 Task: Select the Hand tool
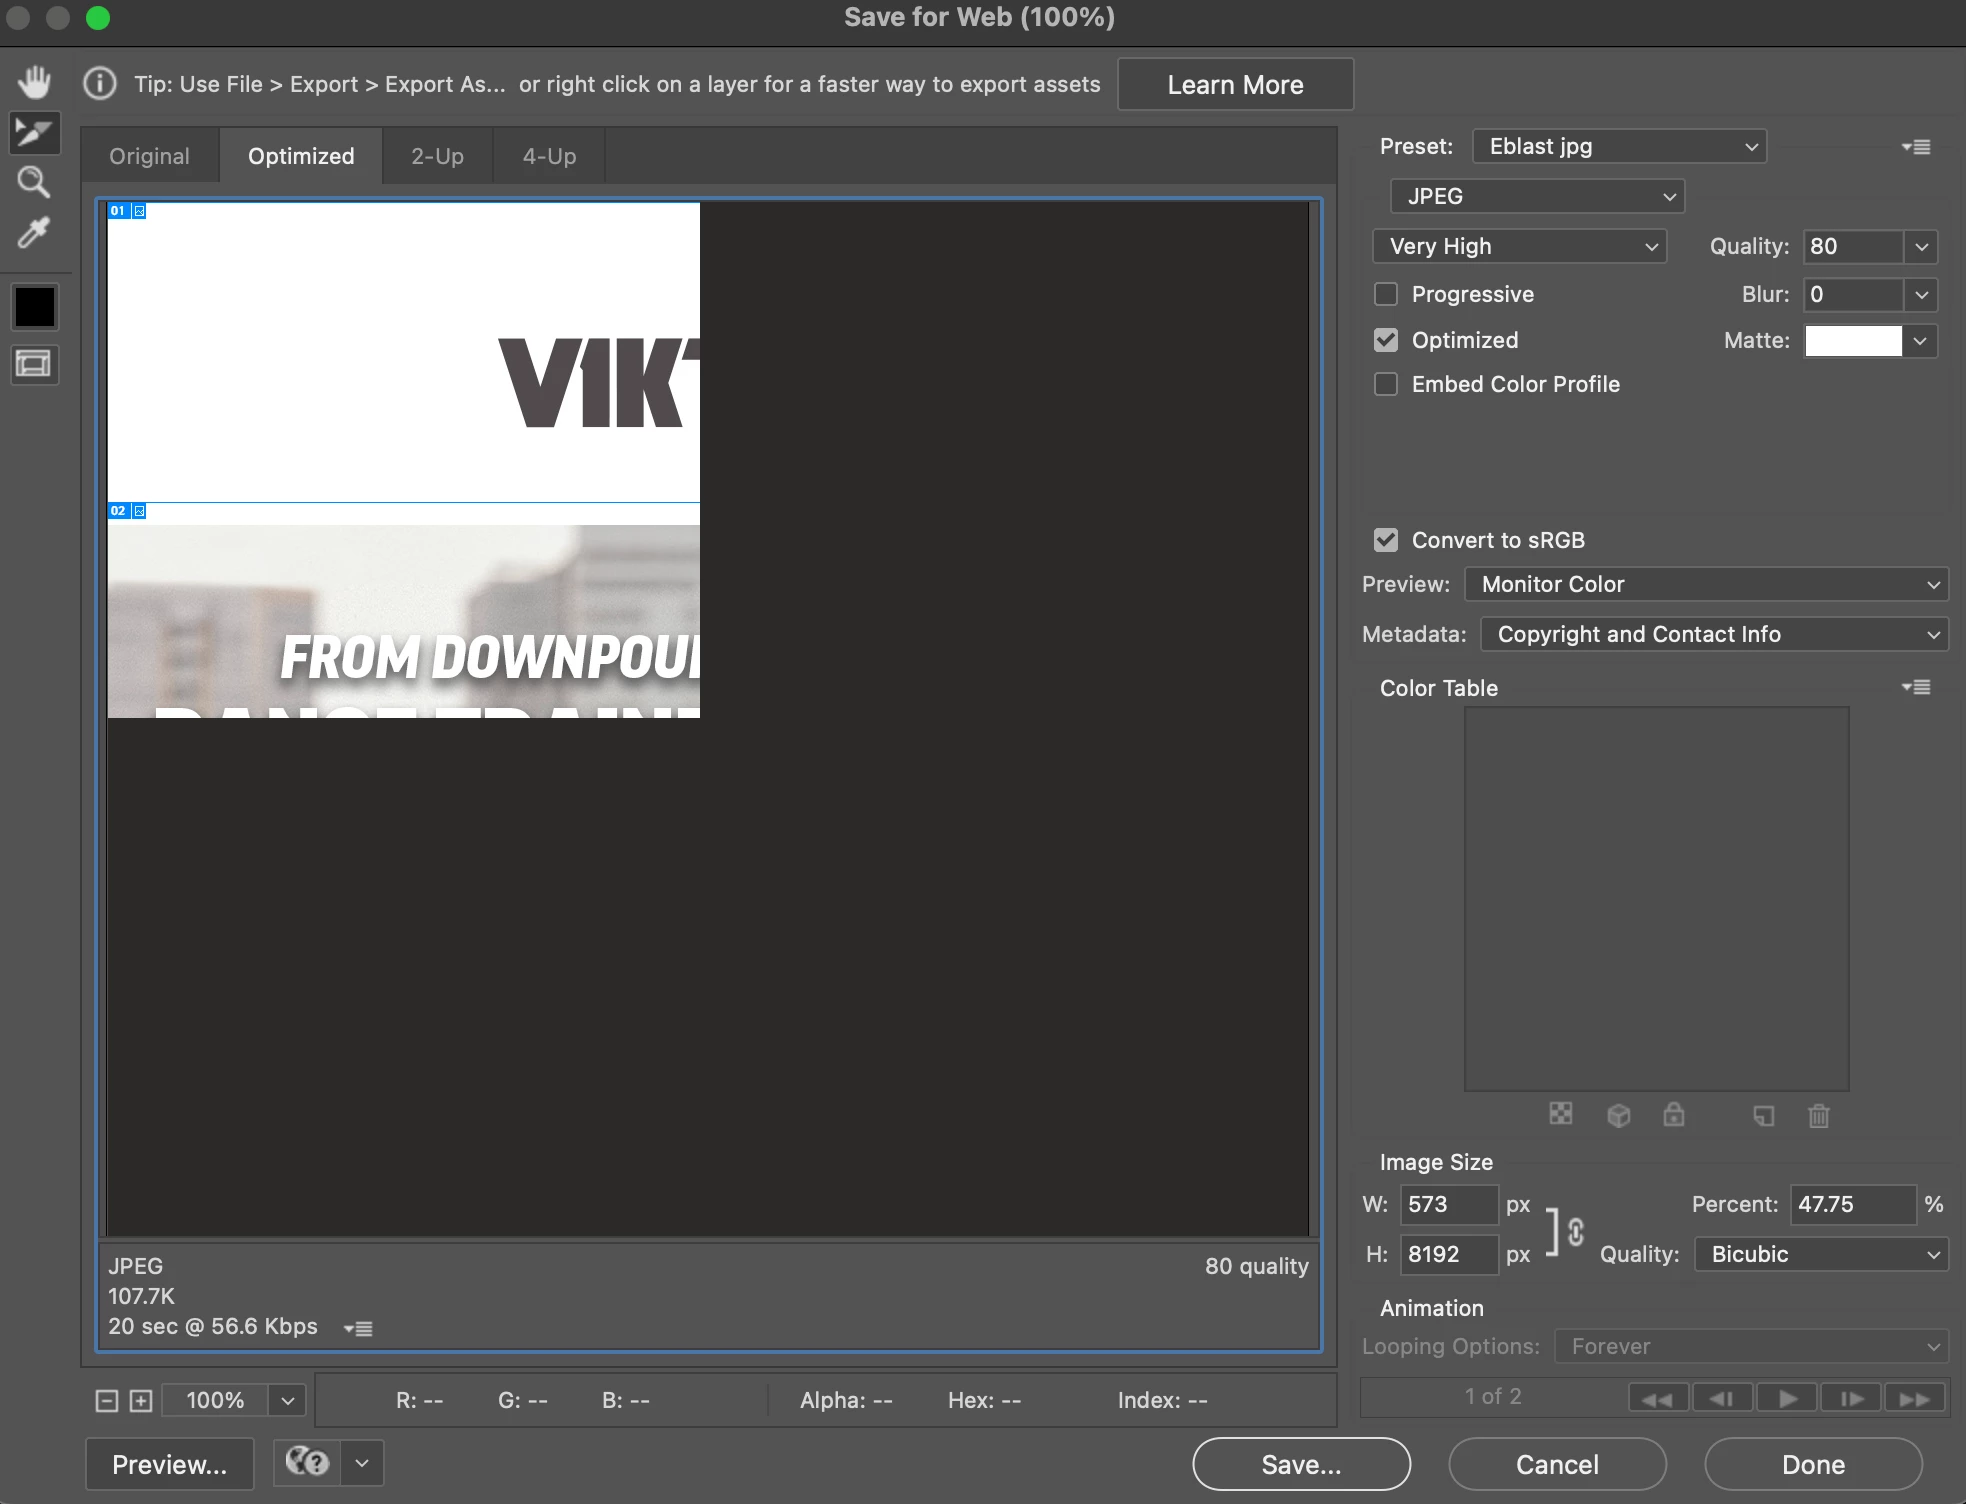35,82
